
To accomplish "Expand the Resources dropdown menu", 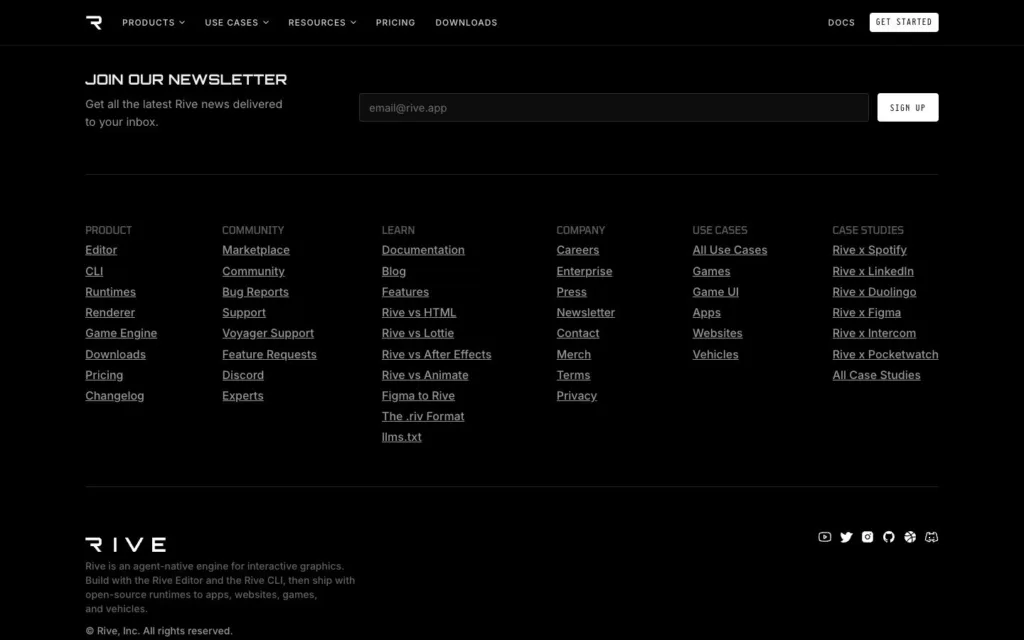I will pos(322,22).
